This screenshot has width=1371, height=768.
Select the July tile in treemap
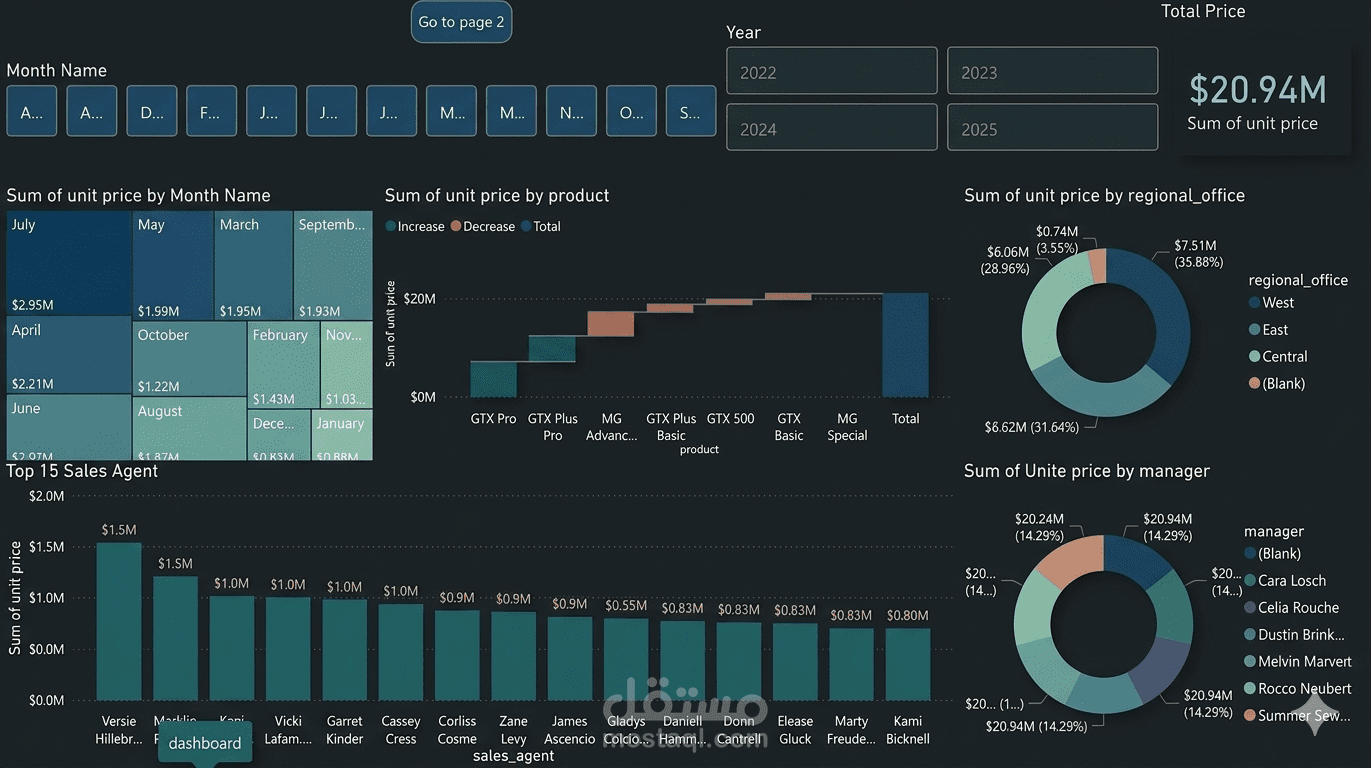69,263
